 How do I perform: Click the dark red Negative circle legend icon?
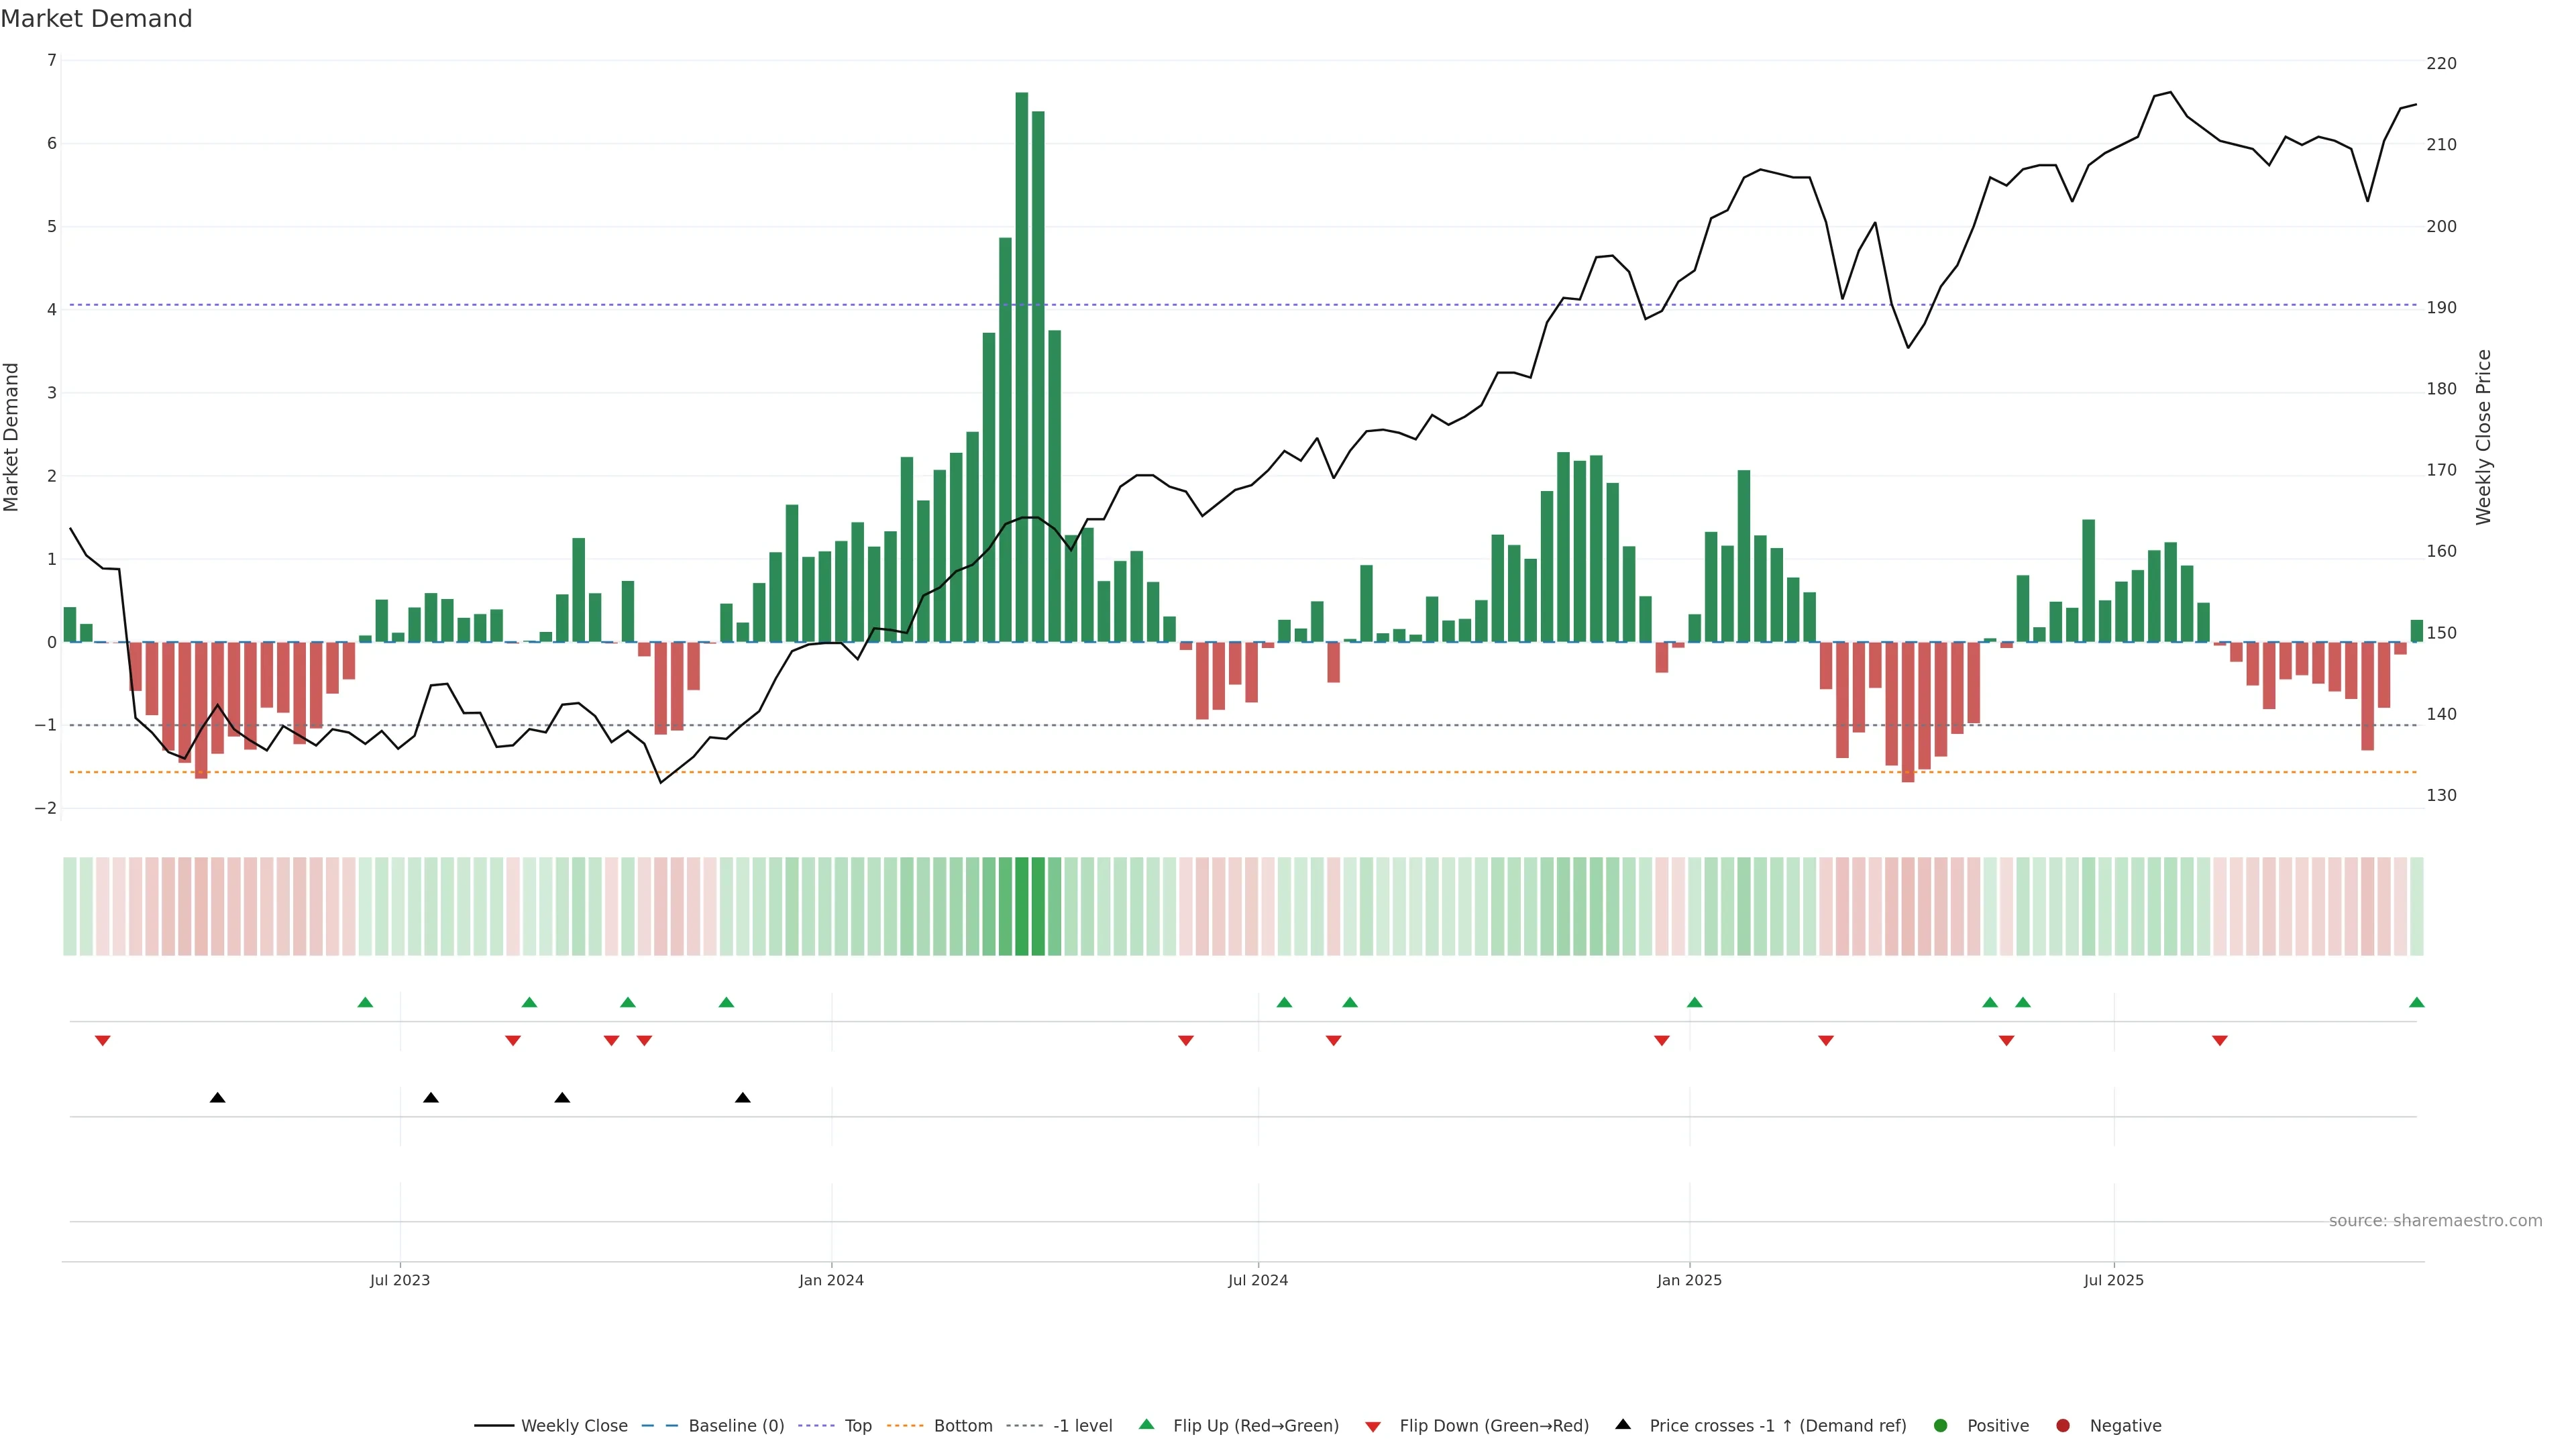click(x=2063, y=1425)
